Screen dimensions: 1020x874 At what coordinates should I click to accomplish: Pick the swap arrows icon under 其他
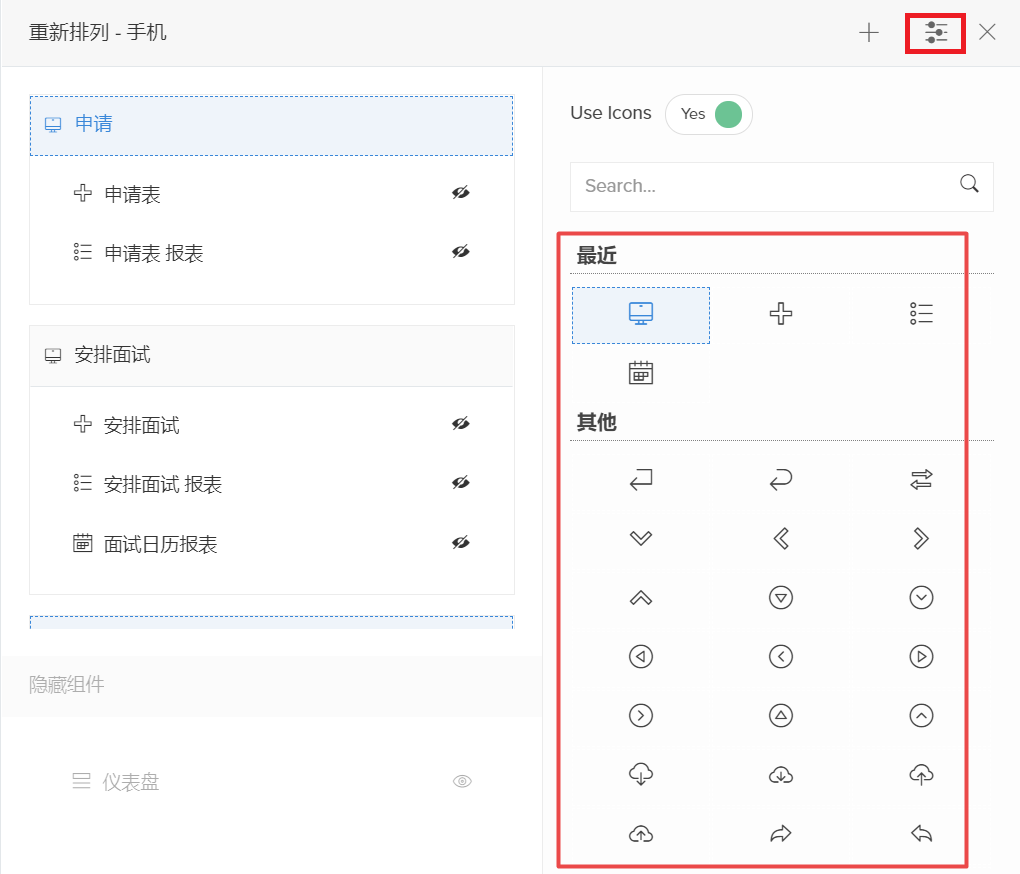[x=921, y=481]
